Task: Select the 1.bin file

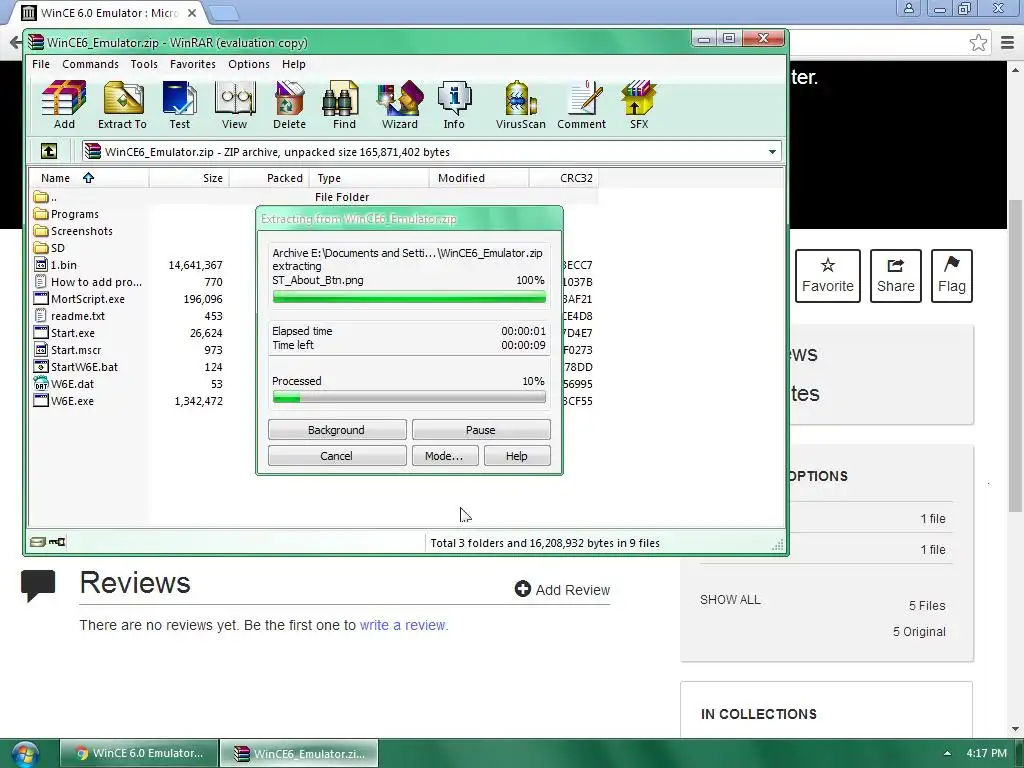Action: tap(55, 265)
